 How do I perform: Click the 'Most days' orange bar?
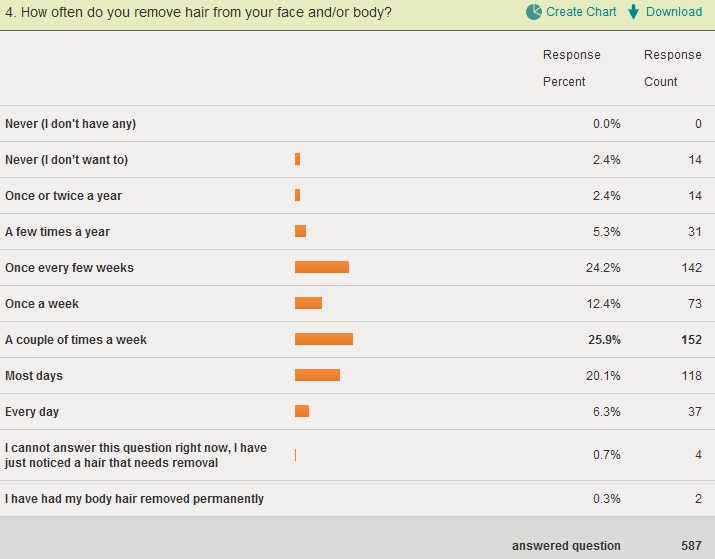coord(317,375)
